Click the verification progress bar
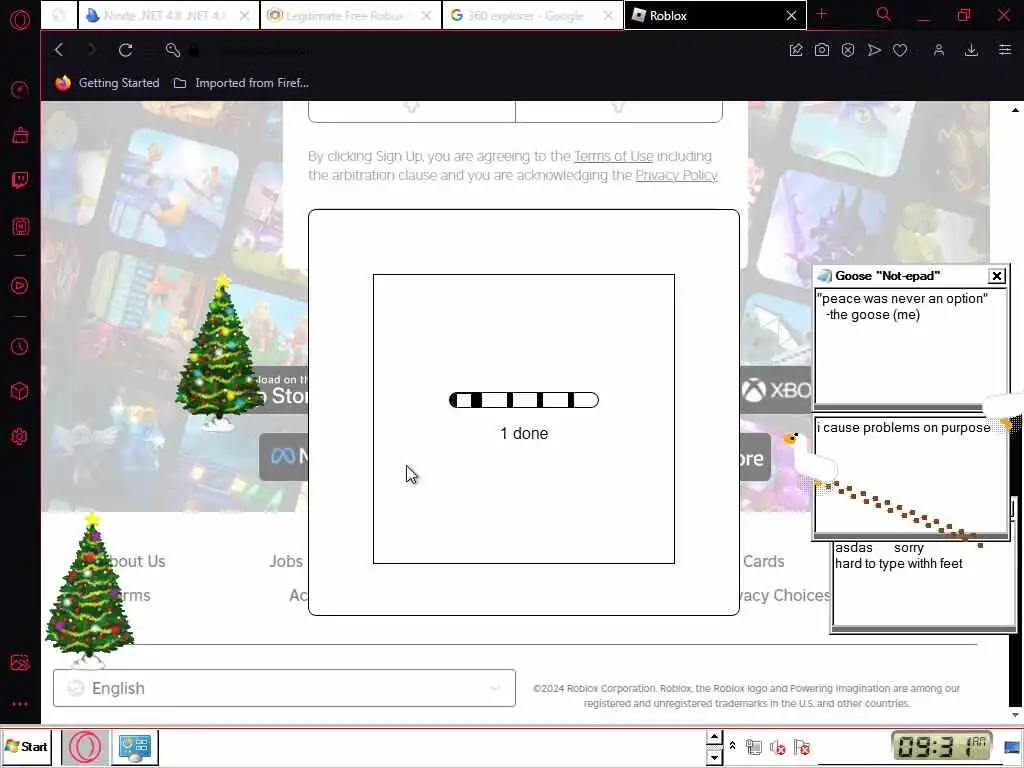Viewport: 1024px width, 768px height. point(524,400)
